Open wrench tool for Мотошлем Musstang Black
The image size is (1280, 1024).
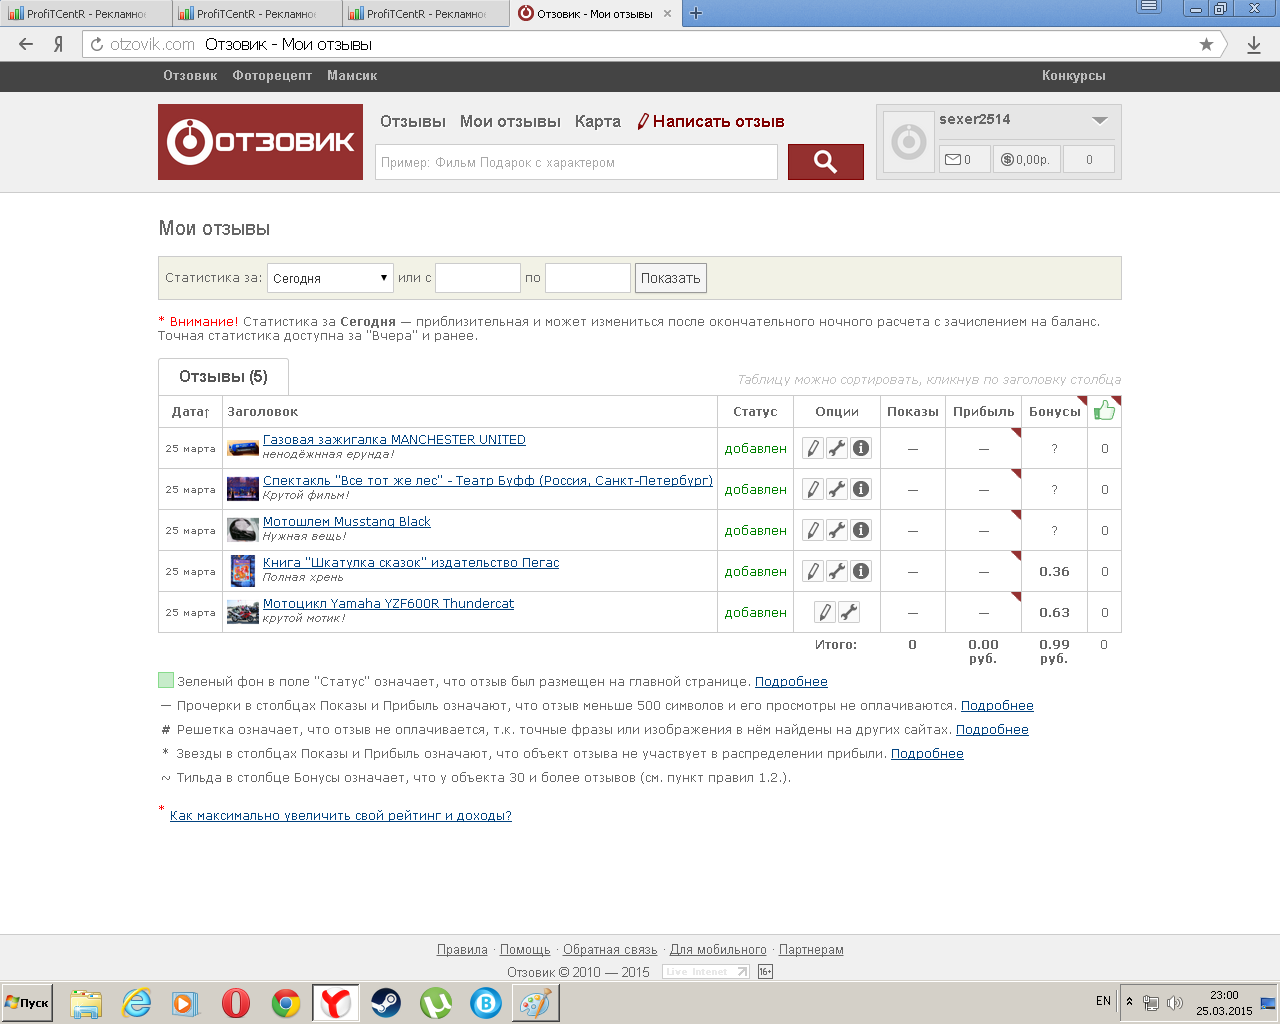pos(837,530)
